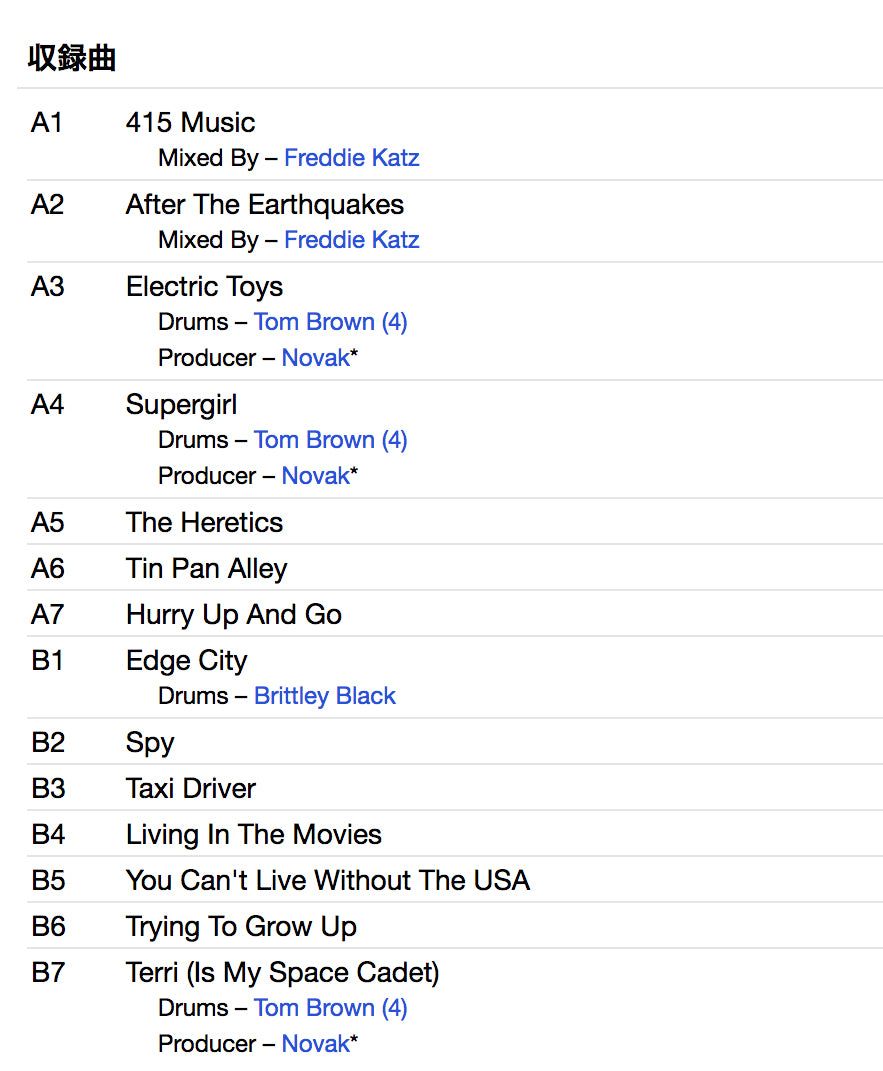Click Tom Brown (4) under Supergirl
The image size is (883, 1071).
[330, 440]
